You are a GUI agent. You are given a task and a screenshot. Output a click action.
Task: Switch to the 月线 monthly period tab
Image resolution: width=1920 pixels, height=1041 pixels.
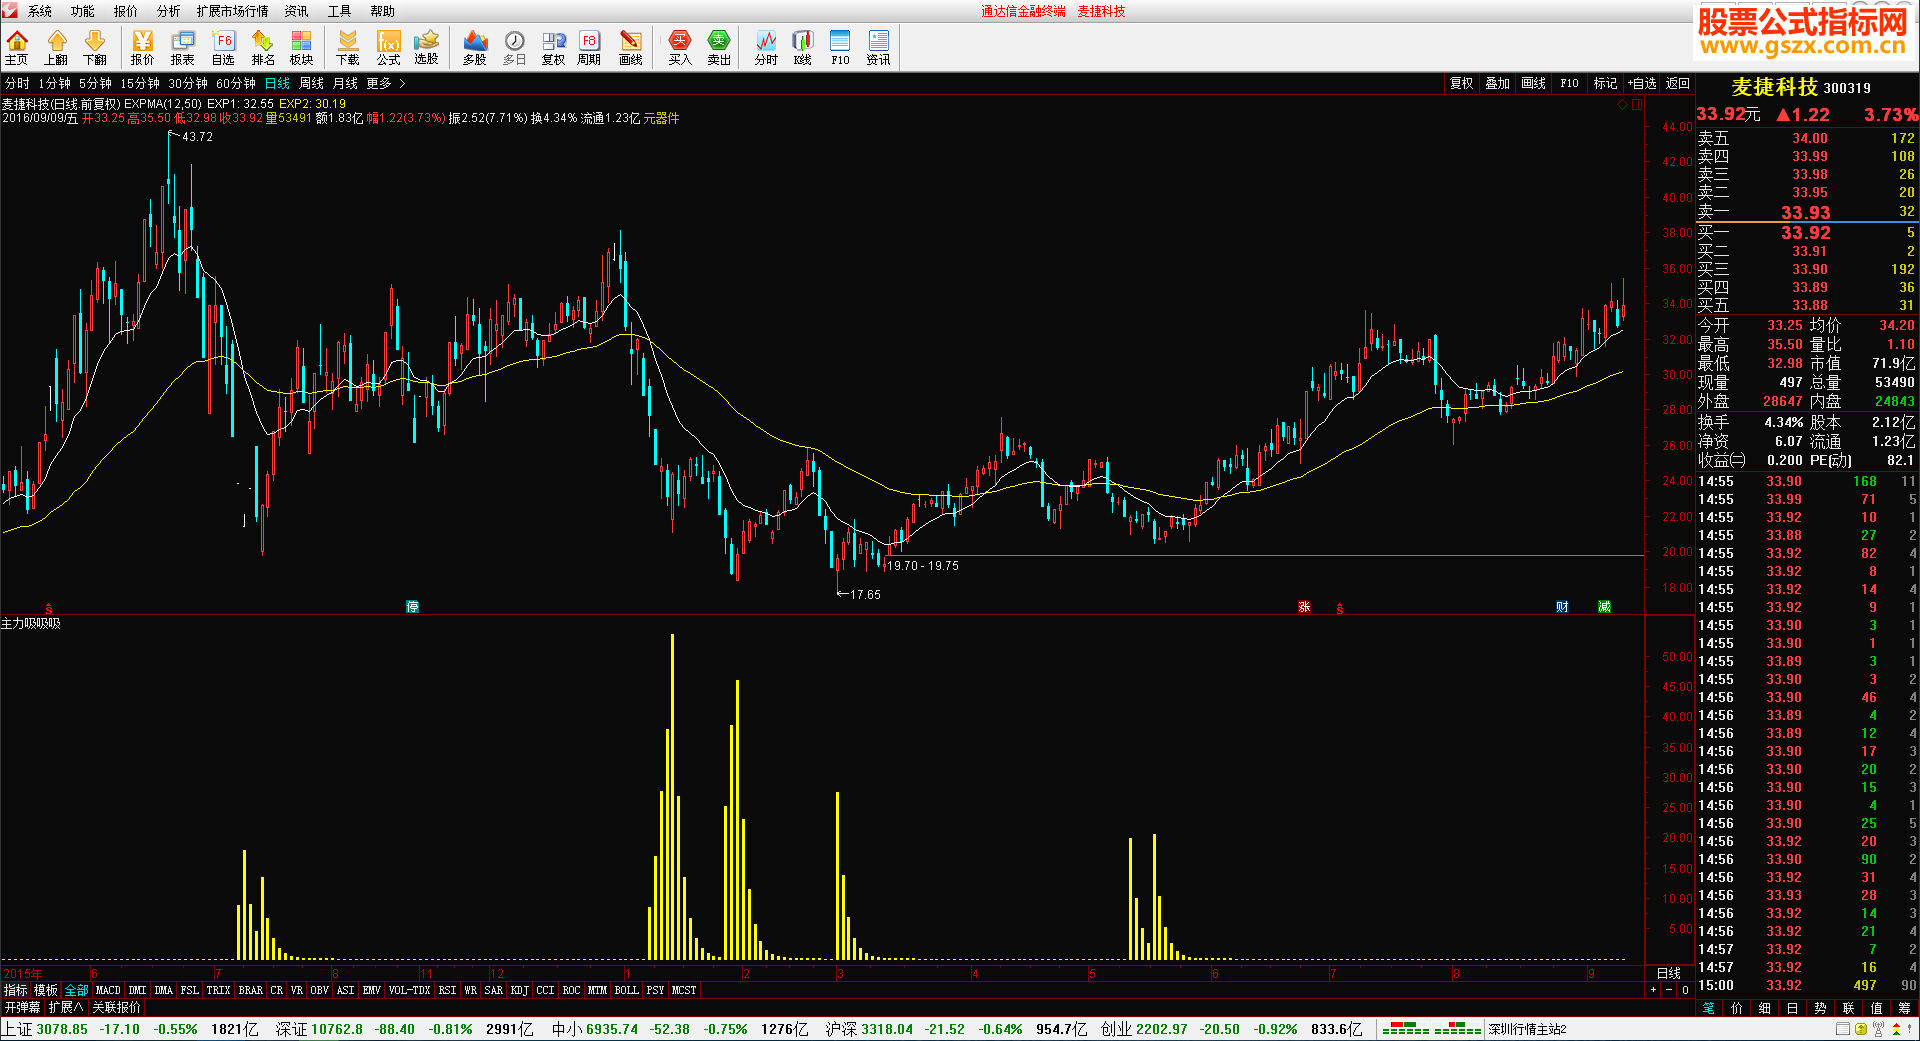346,84
